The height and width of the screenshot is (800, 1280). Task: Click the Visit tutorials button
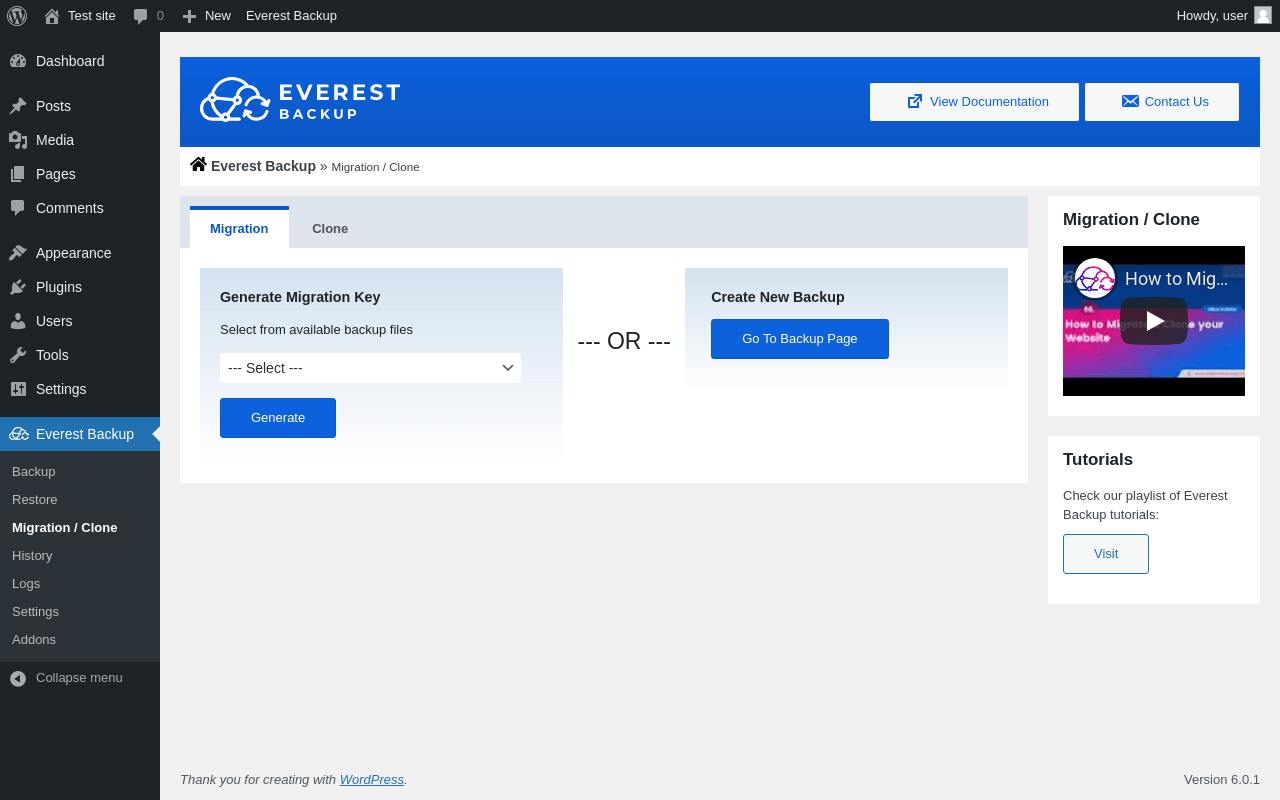coord(1106,554)
